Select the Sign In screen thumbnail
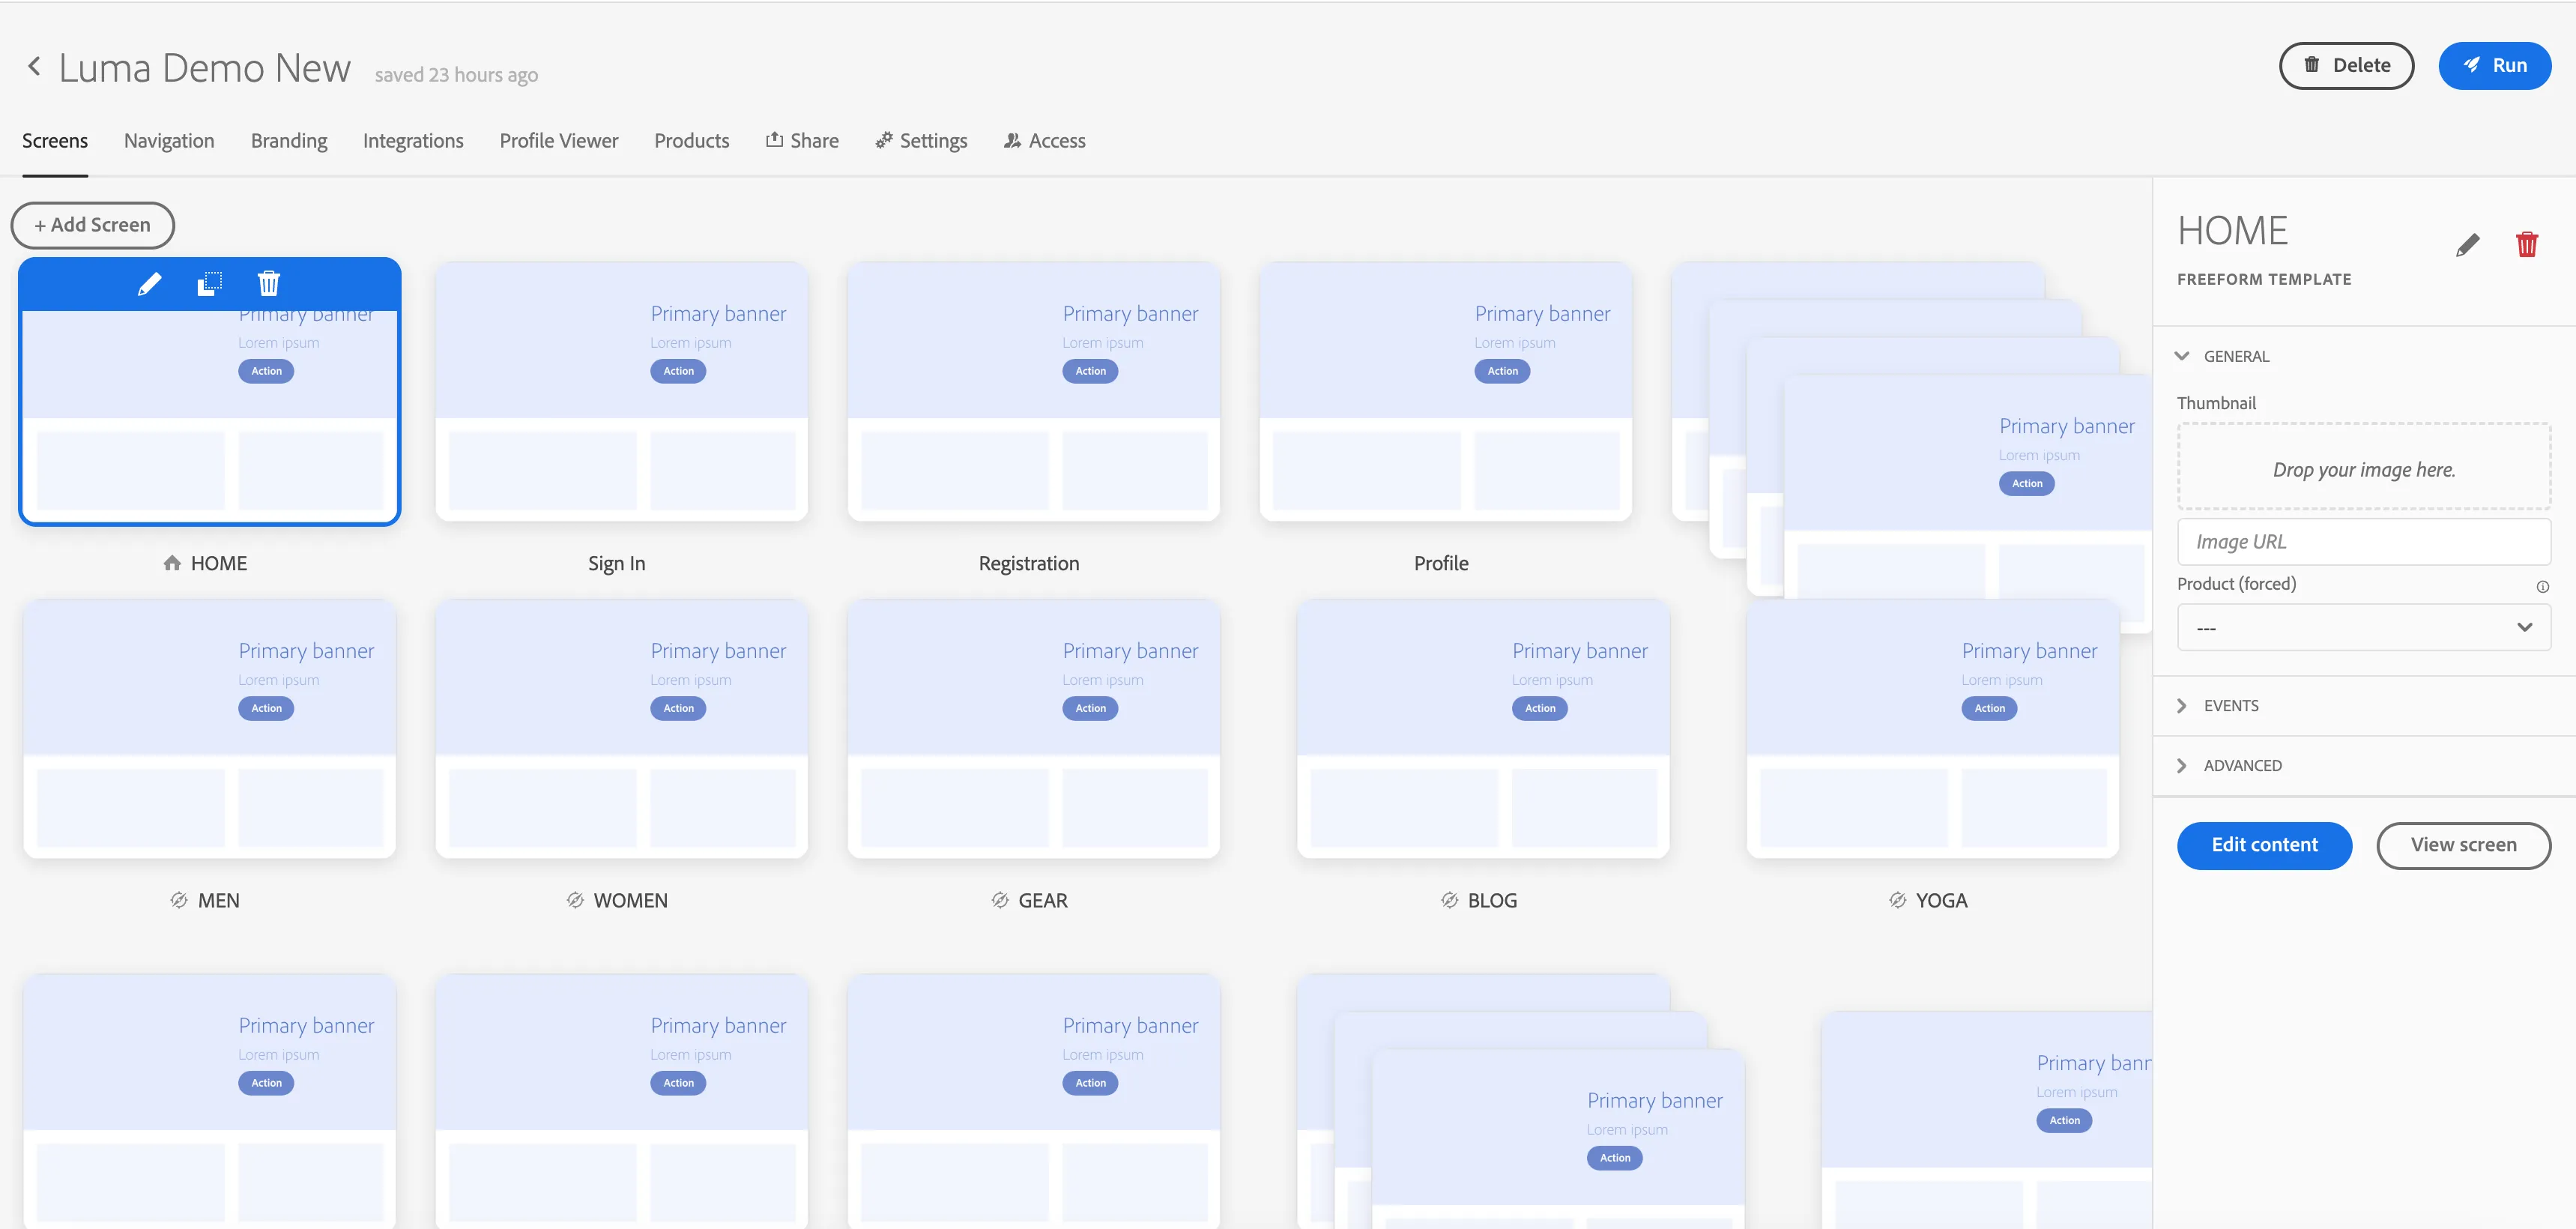Image resolution: width=2576 pixels, height=1229 pixels. (x=621, y=391)
